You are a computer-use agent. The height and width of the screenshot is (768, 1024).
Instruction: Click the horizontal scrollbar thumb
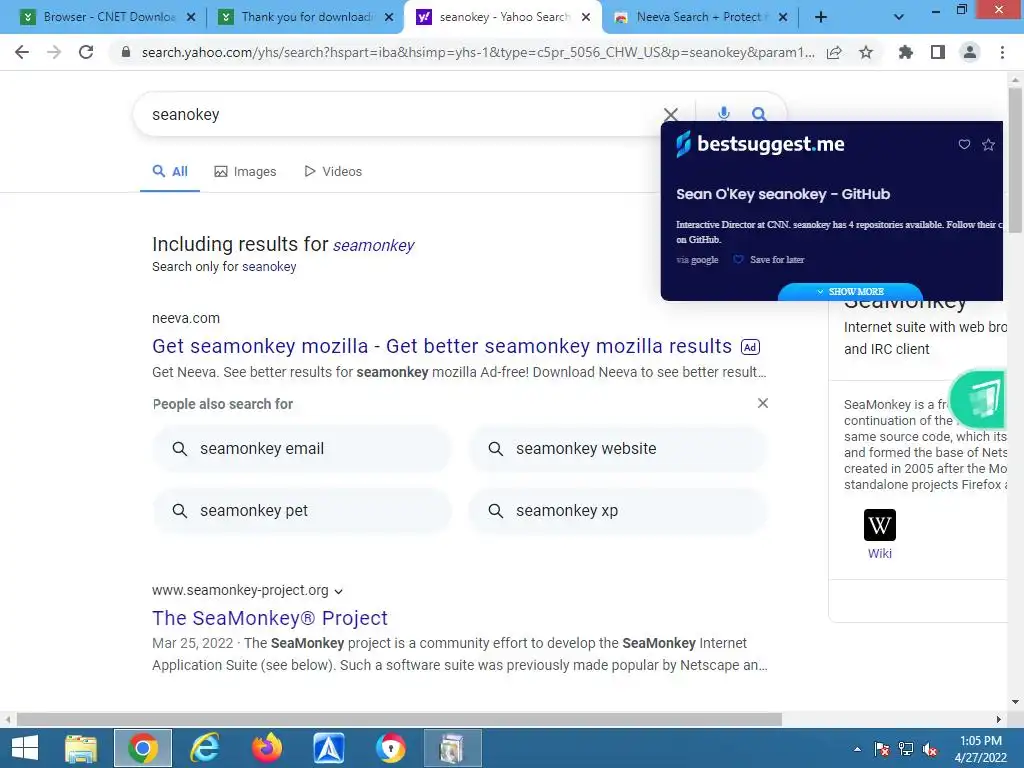[x=399, y=720]
